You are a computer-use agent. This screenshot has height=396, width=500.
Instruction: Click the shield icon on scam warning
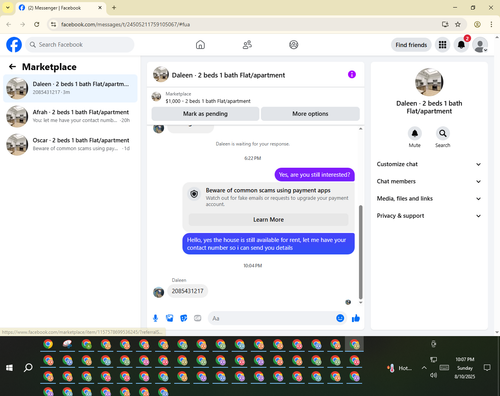194,194
